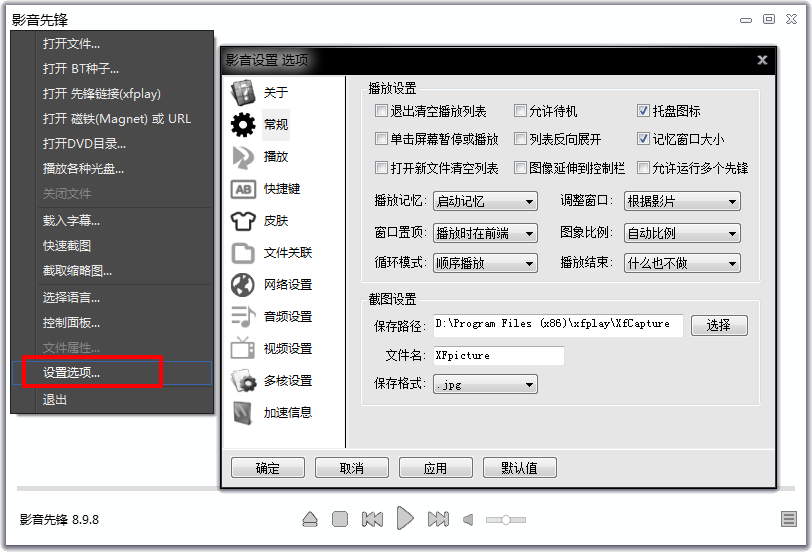This screenshot has height=552, width=812.
Task: Mute audio with the speaker icon
Action: coord(468,519)
